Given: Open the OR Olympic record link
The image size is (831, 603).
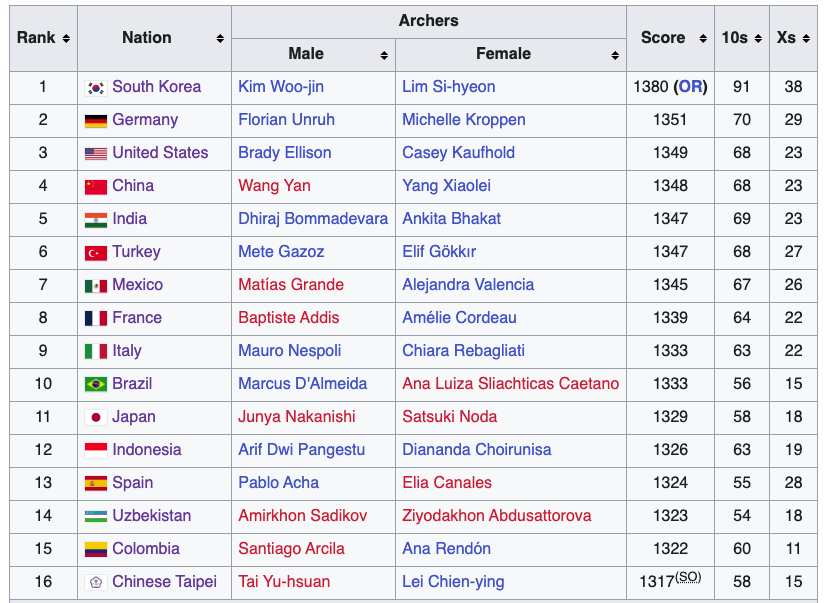Looking at the screenshot, I should point(690,87).
